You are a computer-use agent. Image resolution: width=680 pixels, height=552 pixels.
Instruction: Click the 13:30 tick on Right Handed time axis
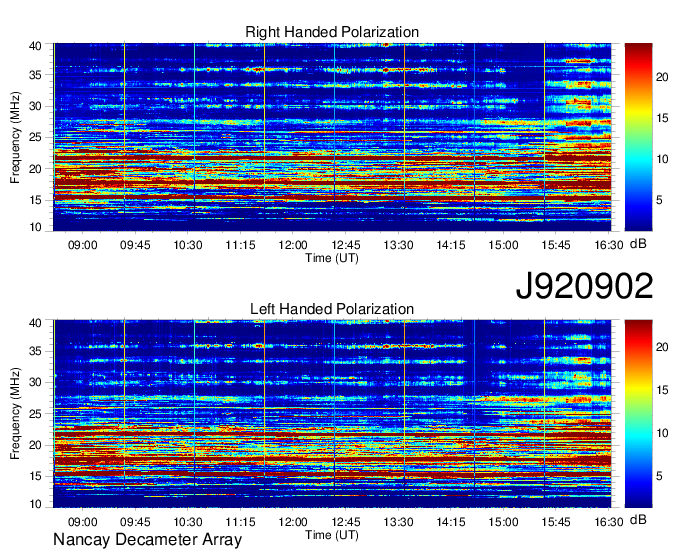(x=399, y=245)
